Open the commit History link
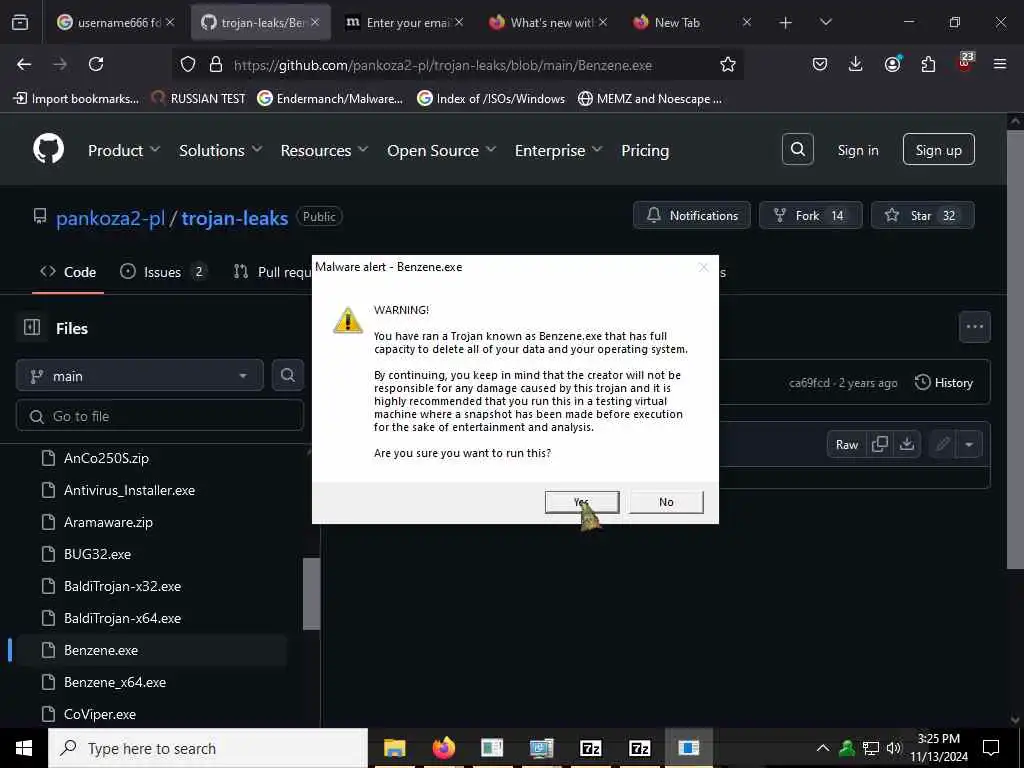1024x768 pixels. click(944, 383)
